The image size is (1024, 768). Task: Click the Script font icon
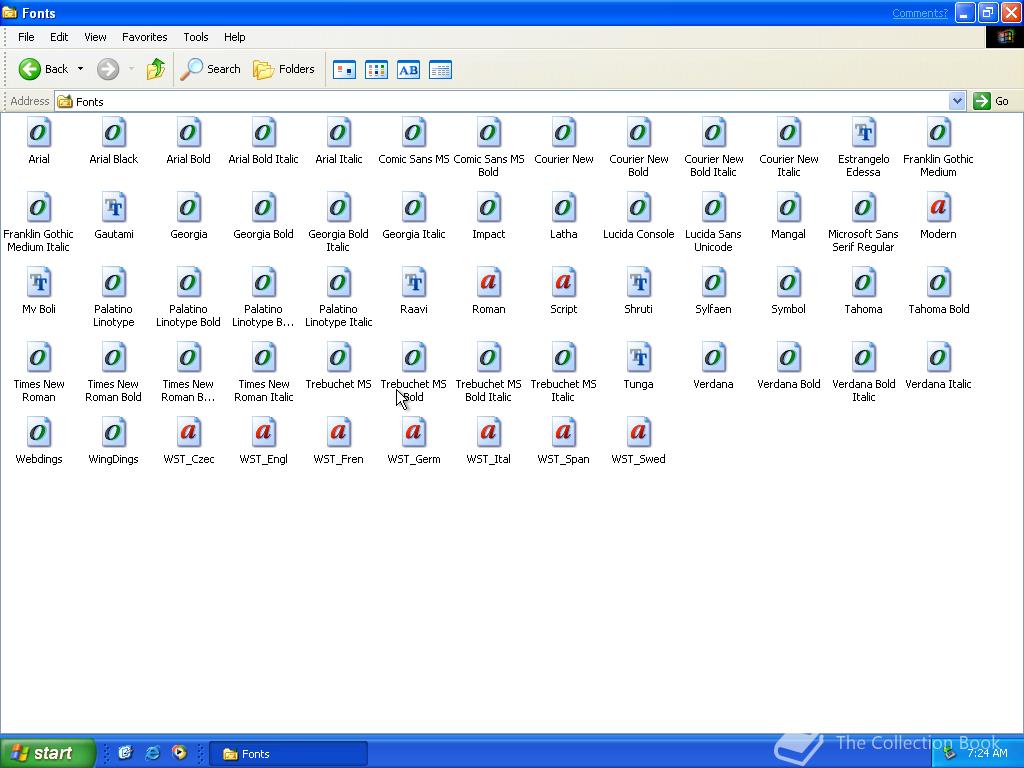pyautogui.click(x=564, y=283)
